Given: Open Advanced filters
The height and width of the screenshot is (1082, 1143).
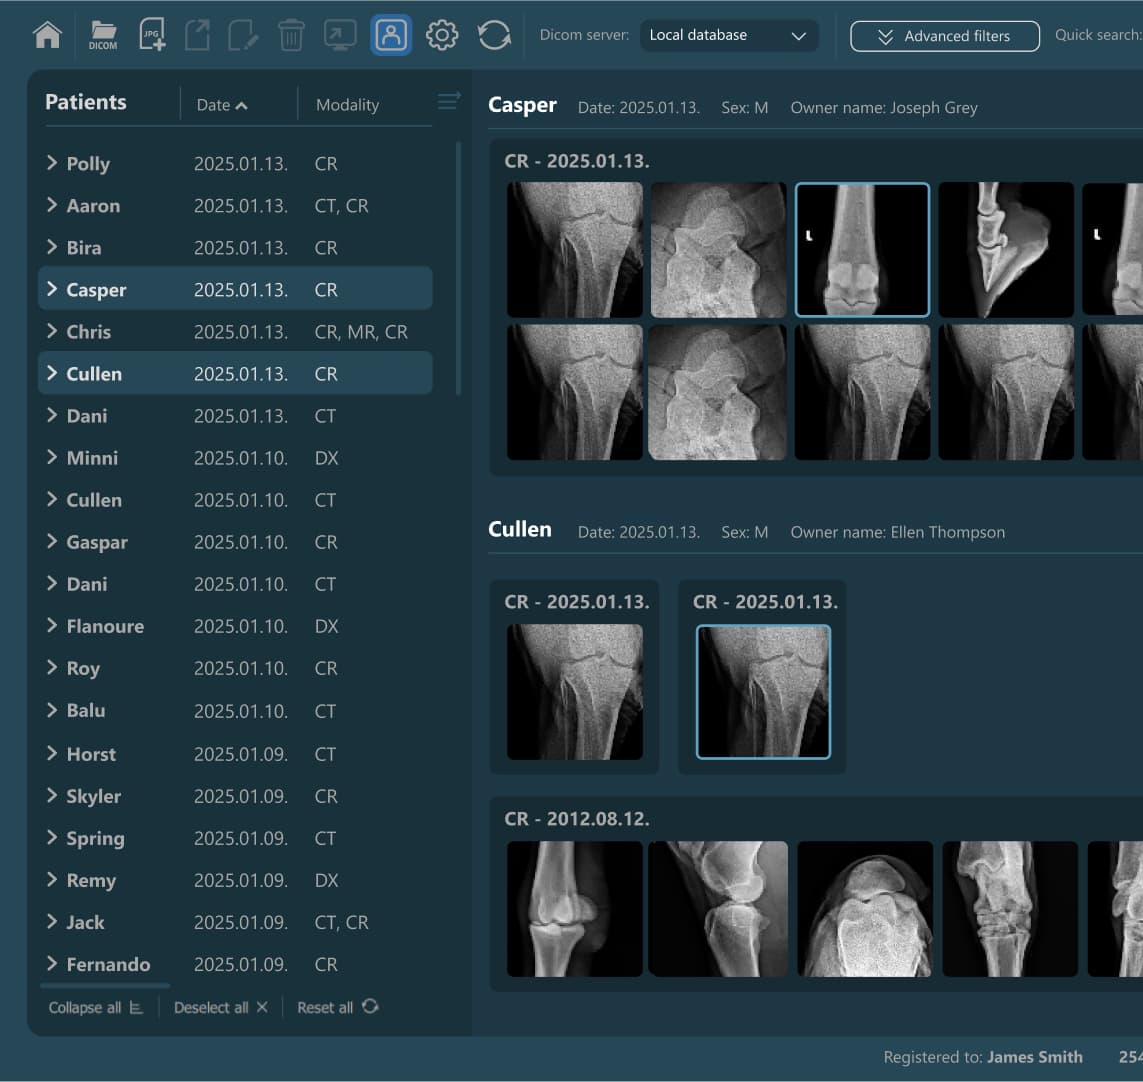Looking at the screenshot, I should tap(945, 36).
